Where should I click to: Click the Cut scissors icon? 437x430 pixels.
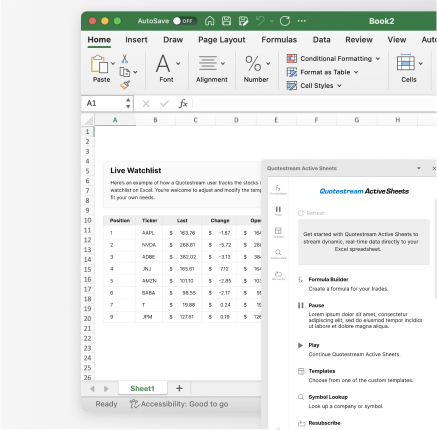(125, 59)
